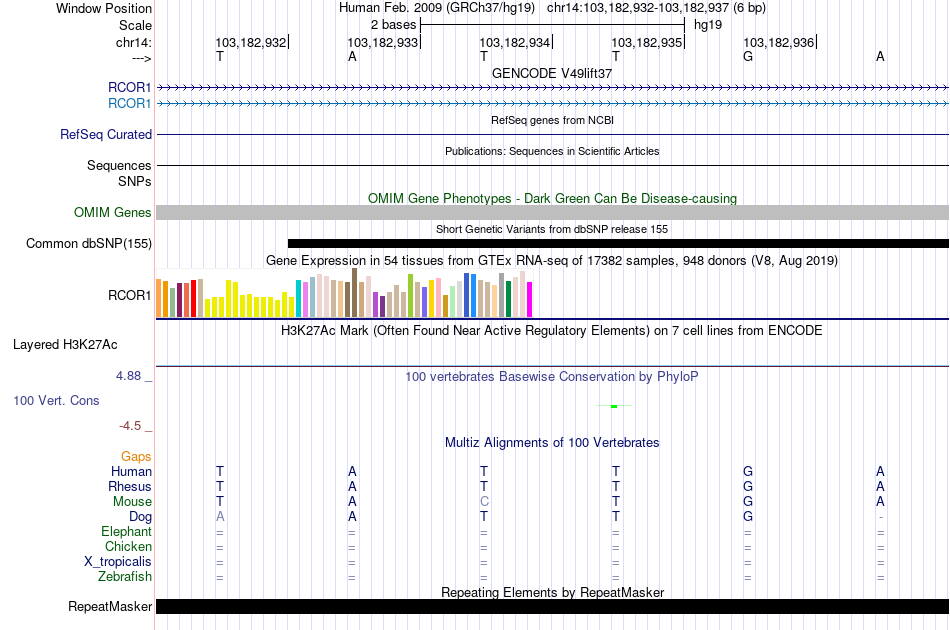The image size is (950, 630).
Task: Click the RCOR1 label beside GTEx chart
Action: (129, 295)
